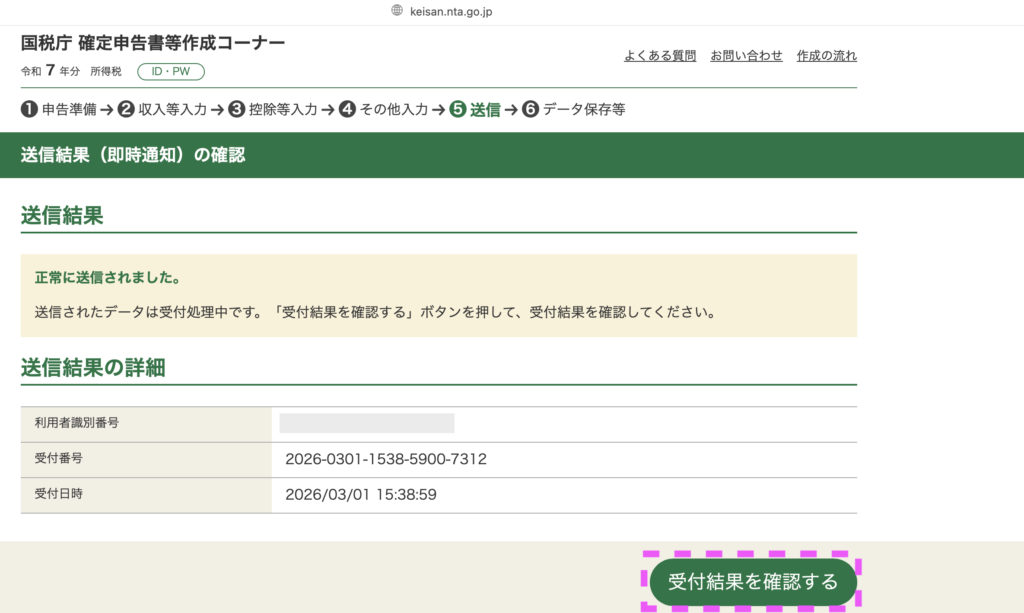Viewport: 1024px width, 613px height.
Task: Click the 送信結果の詳細 section heading
Action: click(x=93, y=368)
